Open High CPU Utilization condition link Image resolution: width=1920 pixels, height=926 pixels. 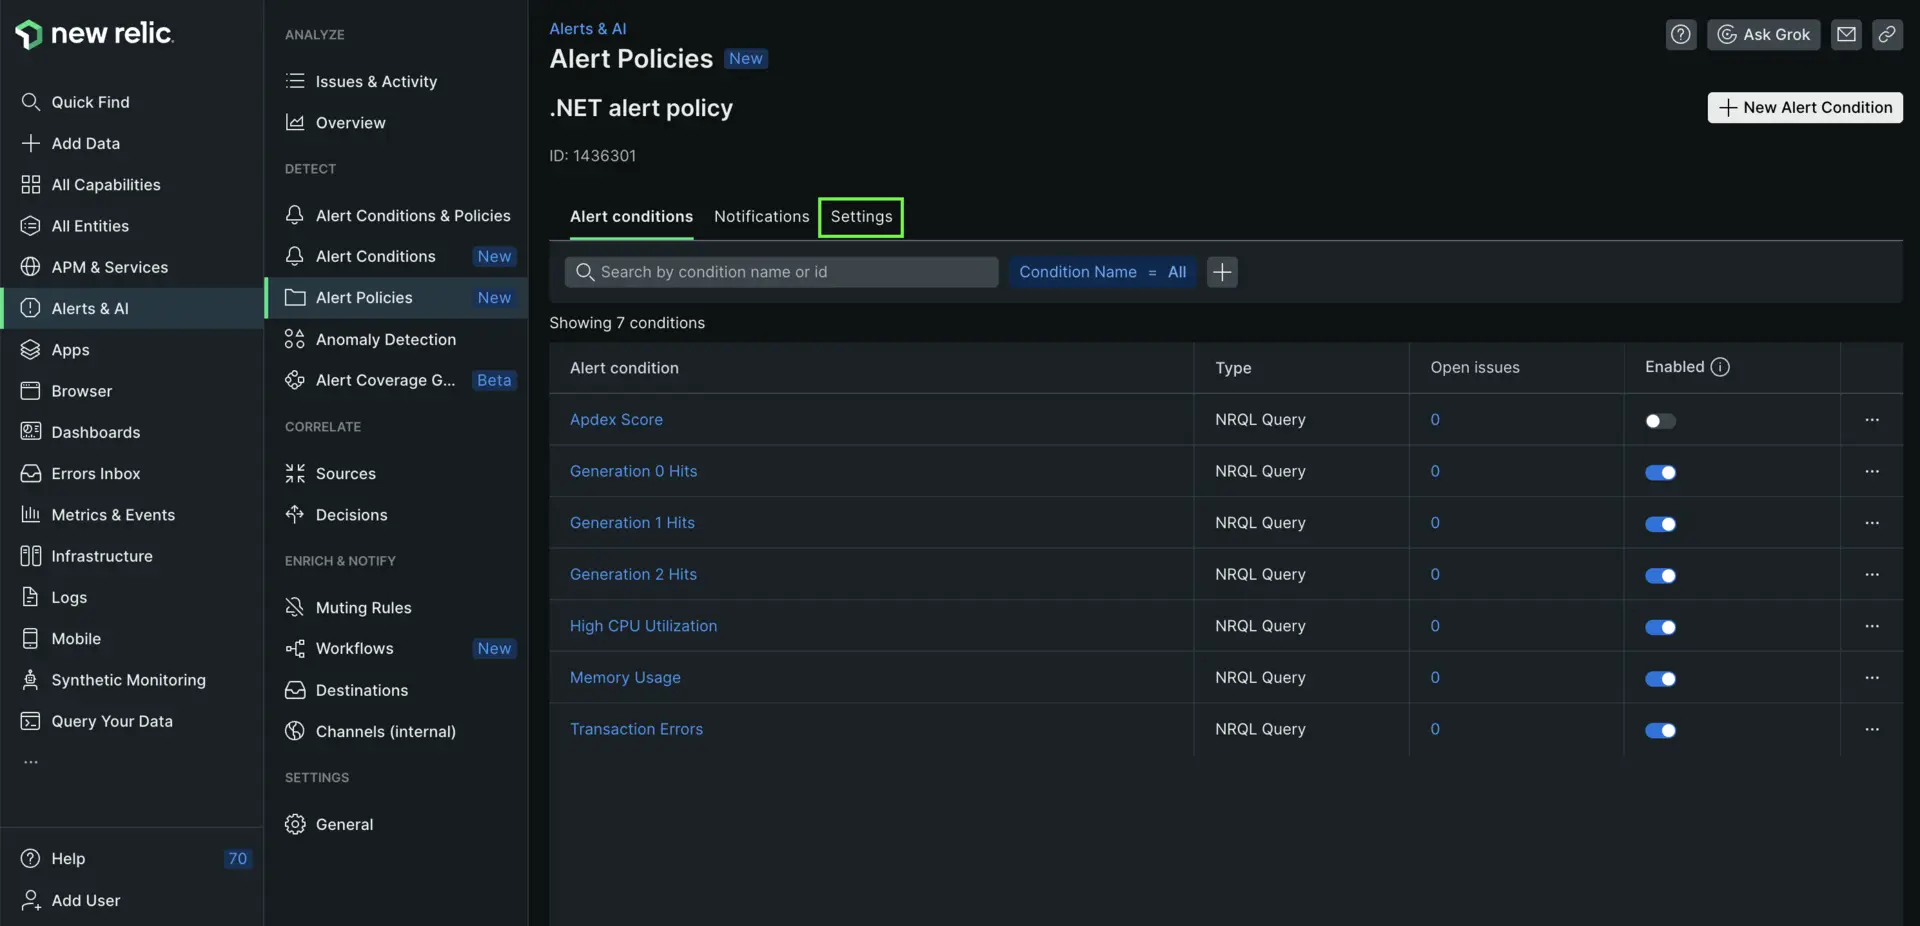point(643,626)
